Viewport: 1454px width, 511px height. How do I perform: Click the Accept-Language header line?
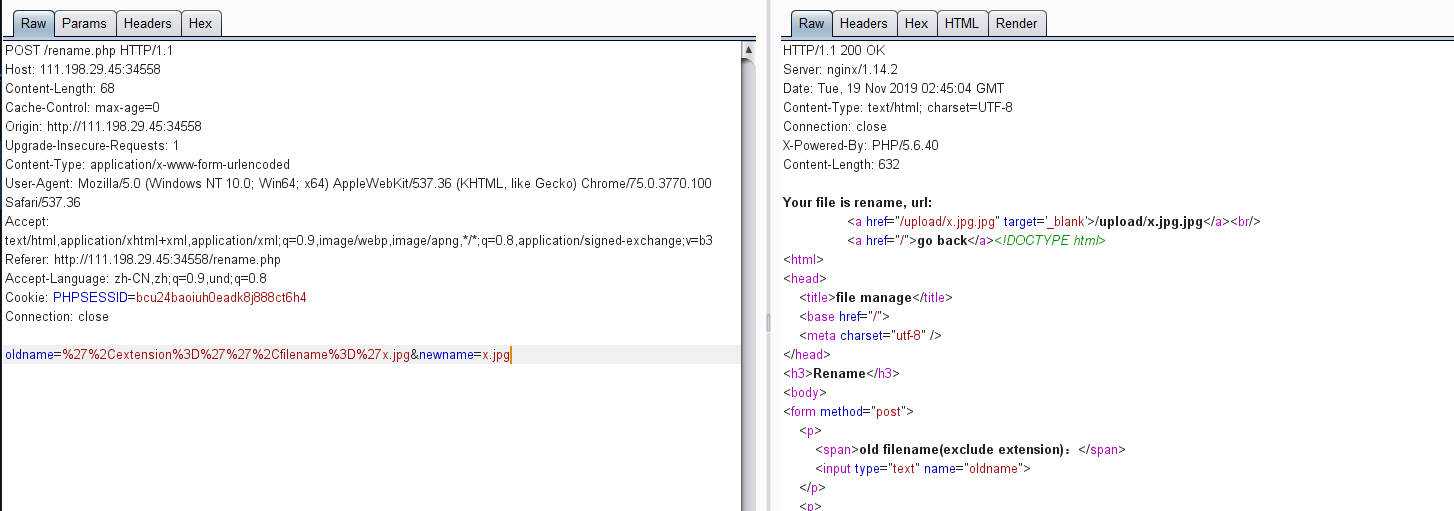[135, 278]
